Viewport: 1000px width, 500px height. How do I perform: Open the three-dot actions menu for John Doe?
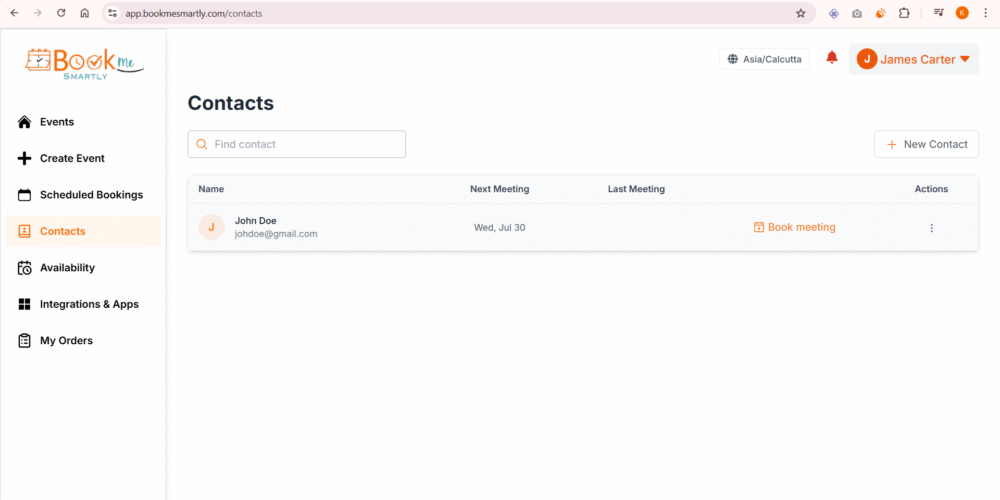931,228
